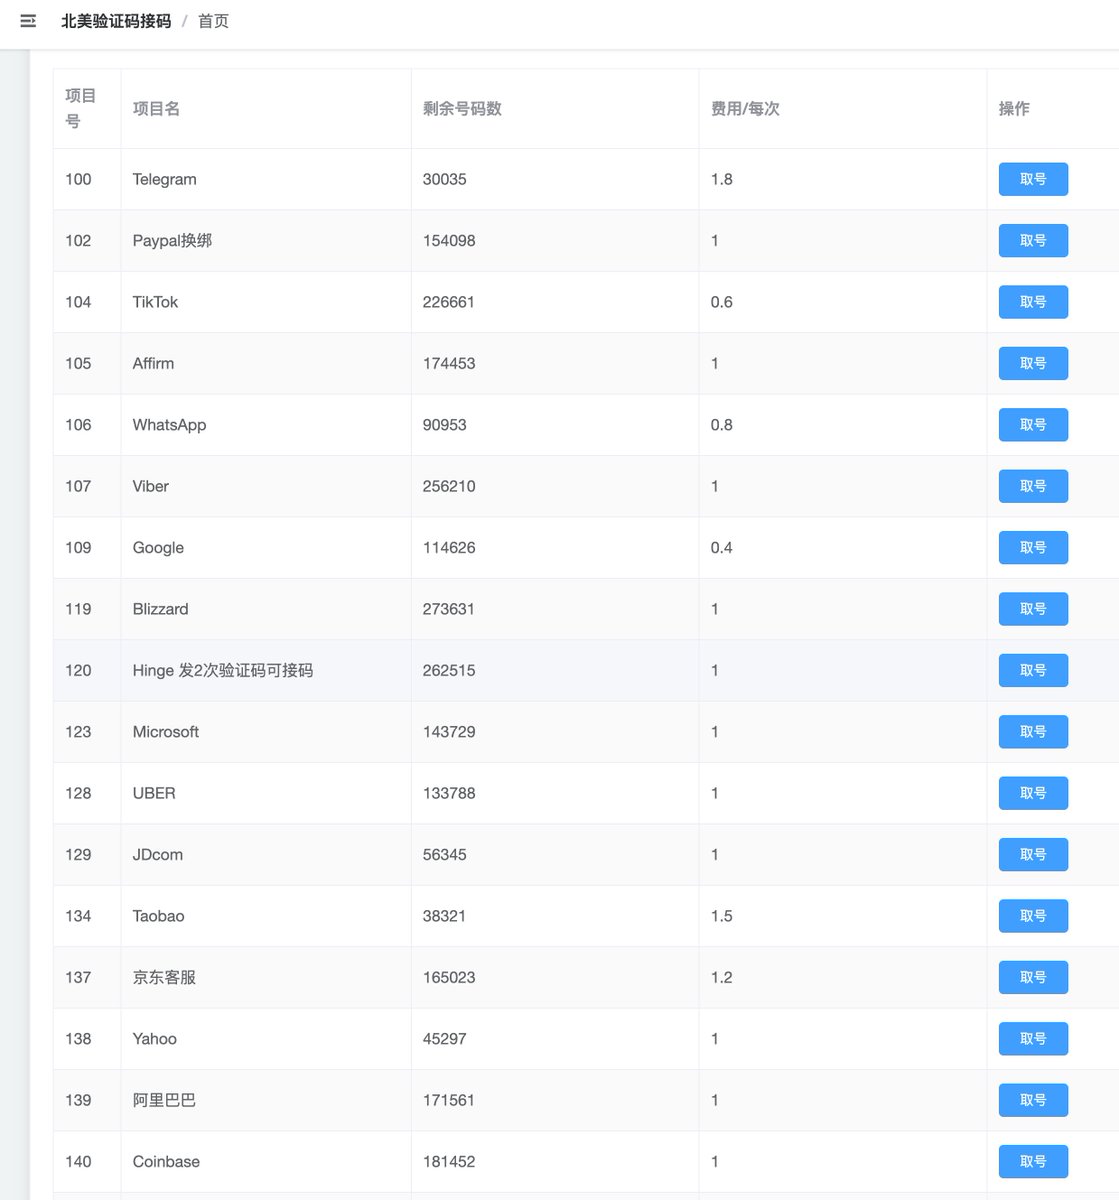1119x1200 pixels.
Task: Toggle the sidebar hamburger menu icon
Action: point(28,21)
